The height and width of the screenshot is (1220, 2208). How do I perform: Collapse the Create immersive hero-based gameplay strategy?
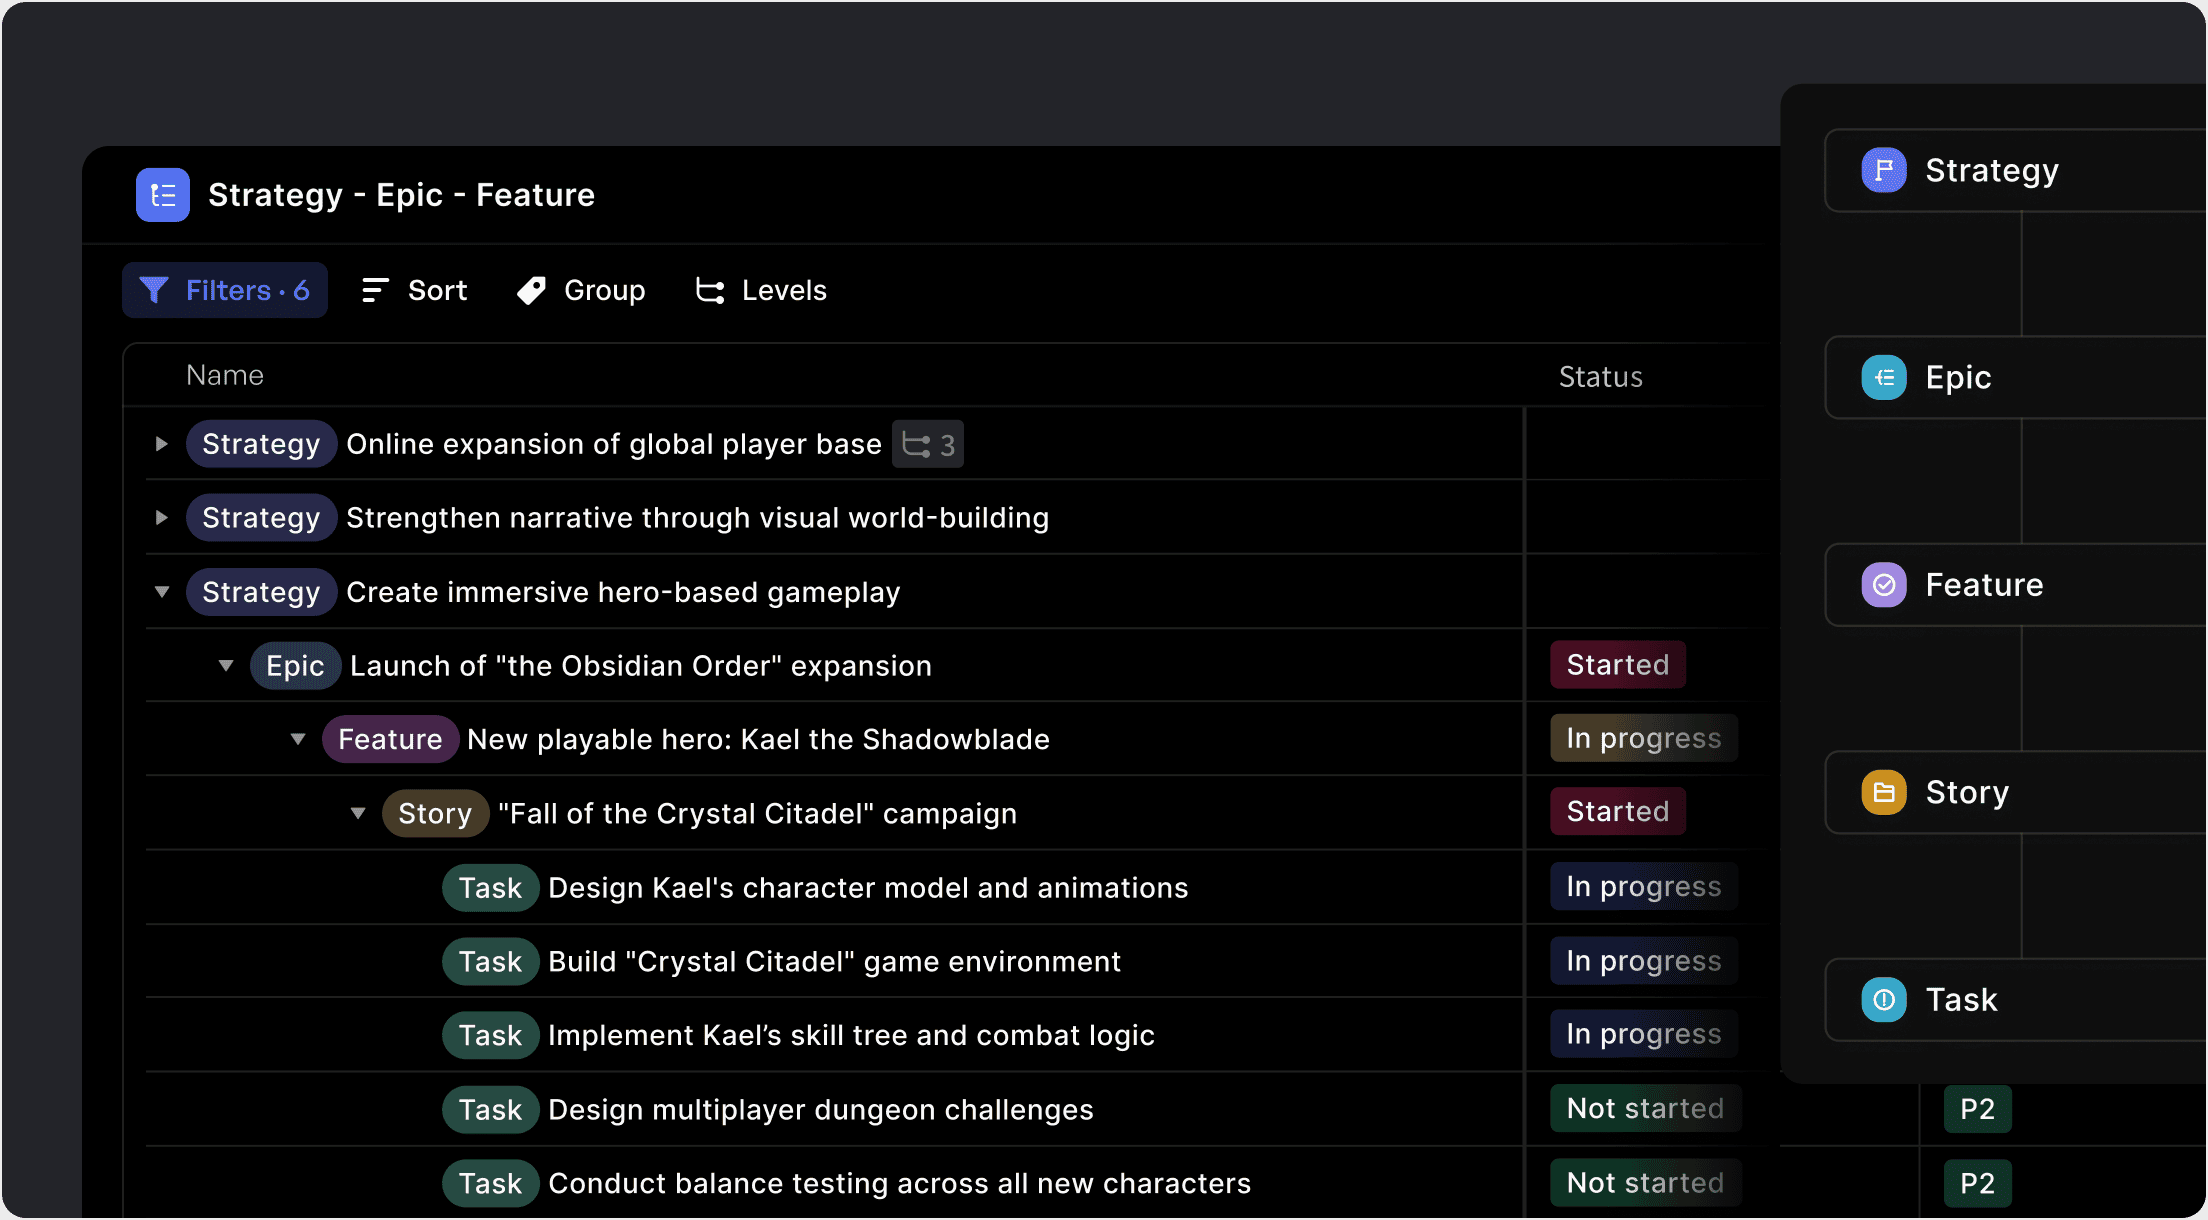[x=161, y=592]
